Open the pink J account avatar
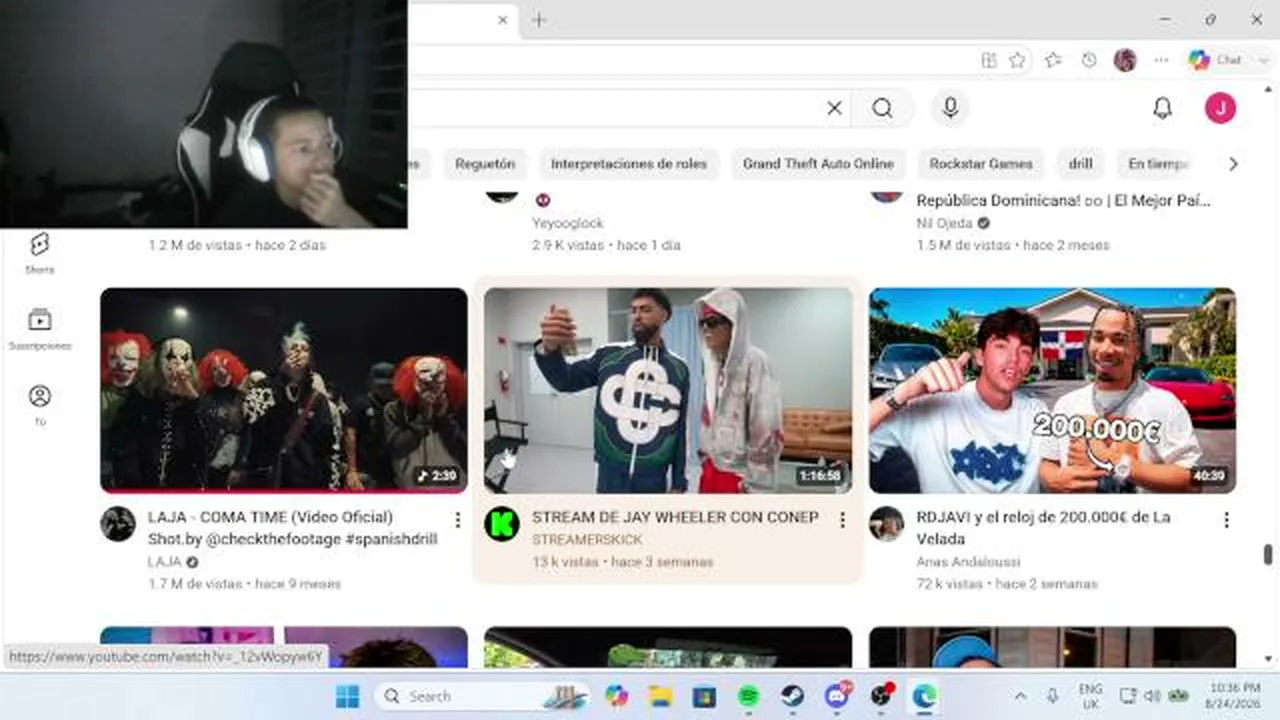 (x=1220, y=108)
